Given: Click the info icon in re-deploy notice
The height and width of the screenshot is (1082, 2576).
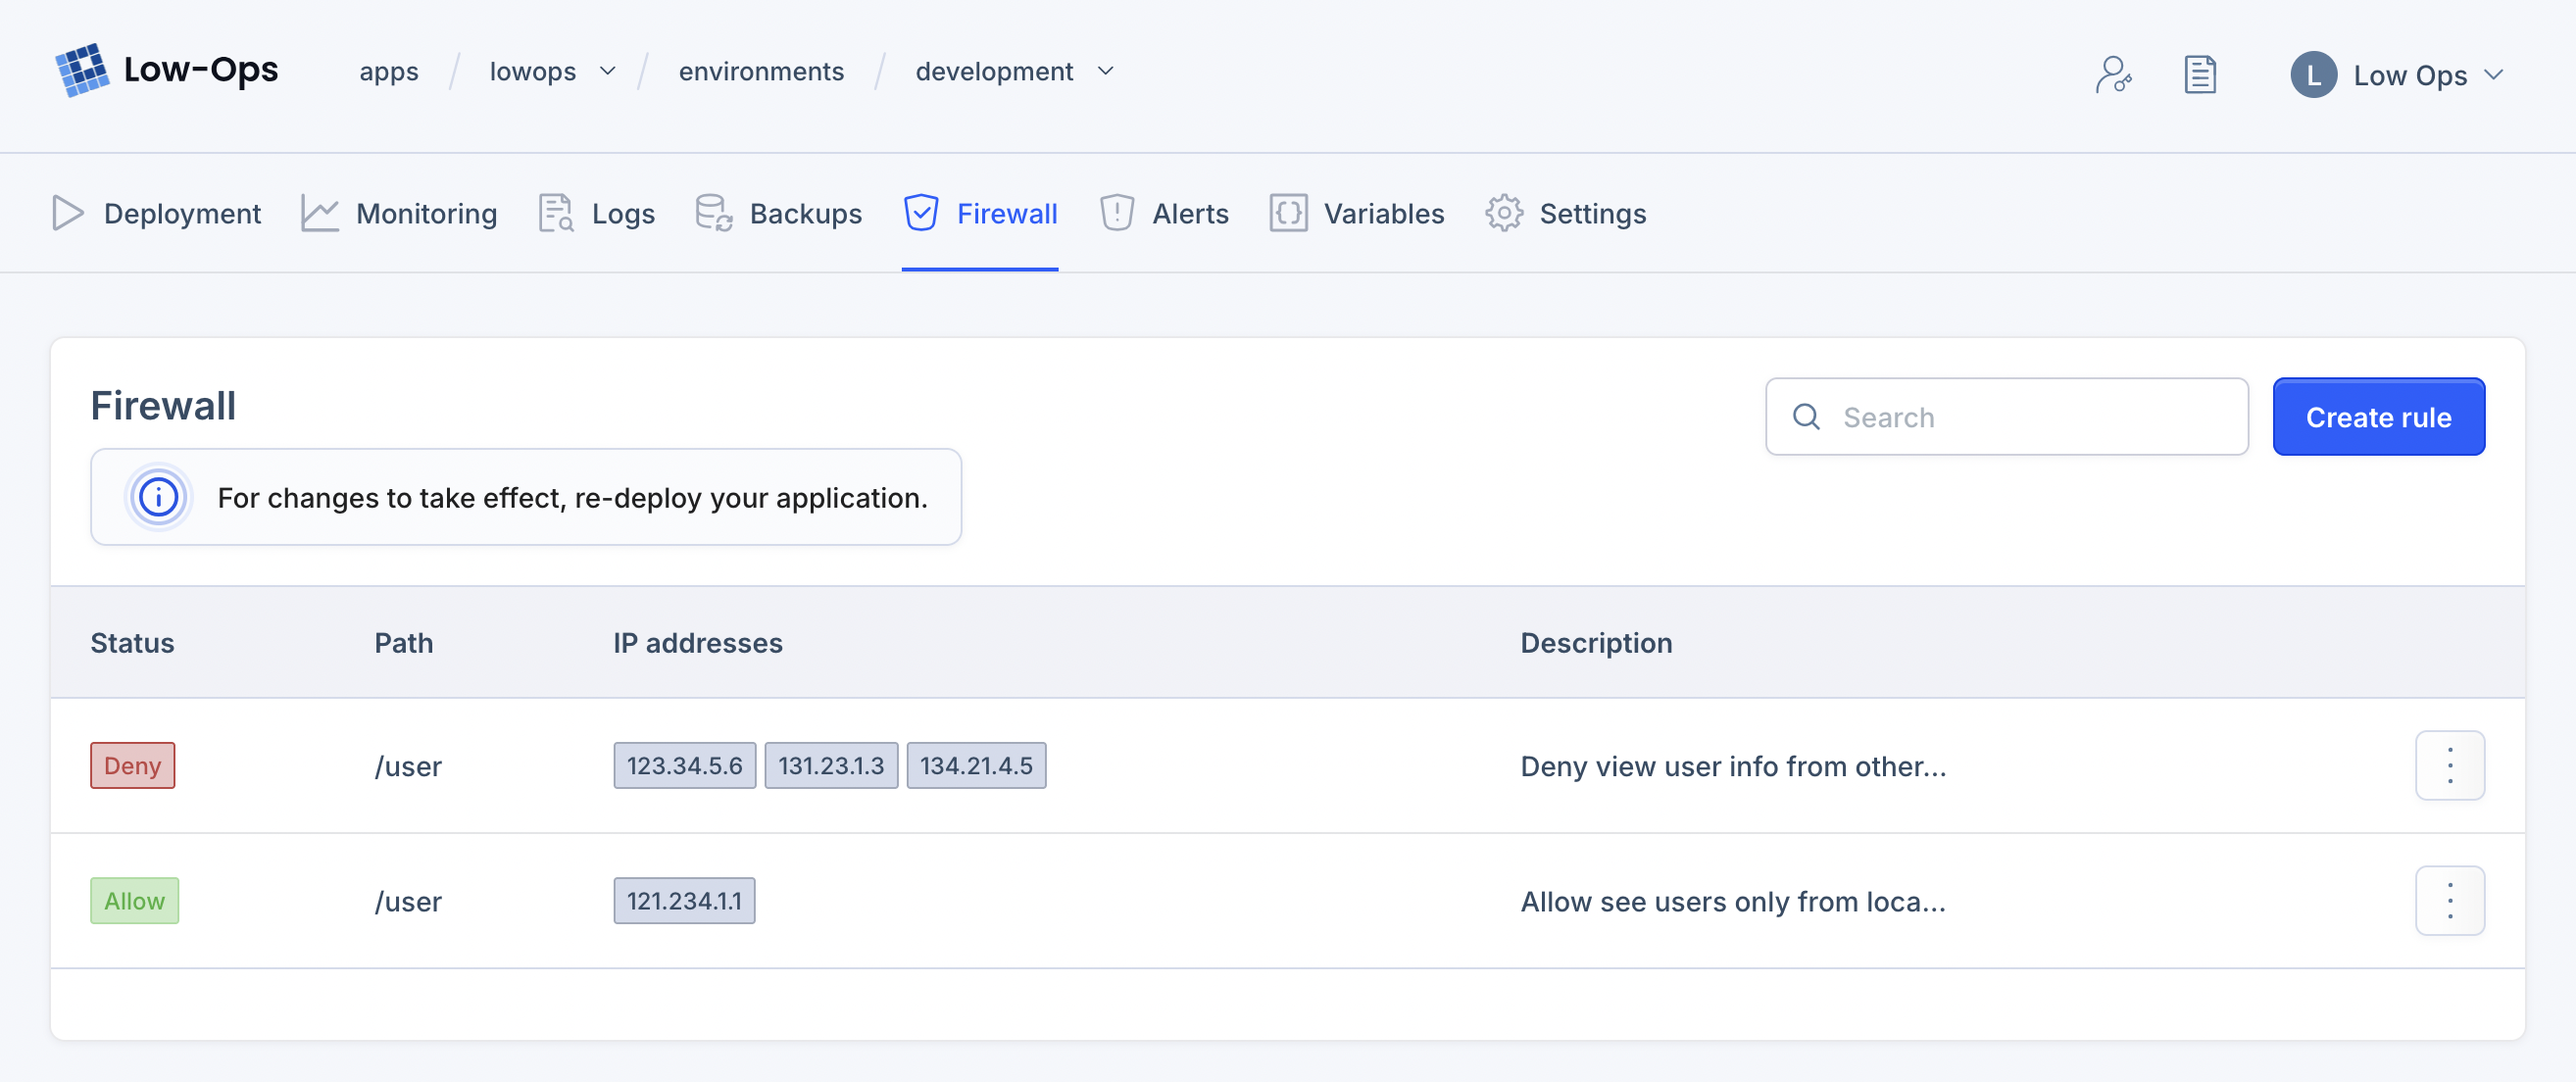Looking at the screenshot, I should [158, 497].
